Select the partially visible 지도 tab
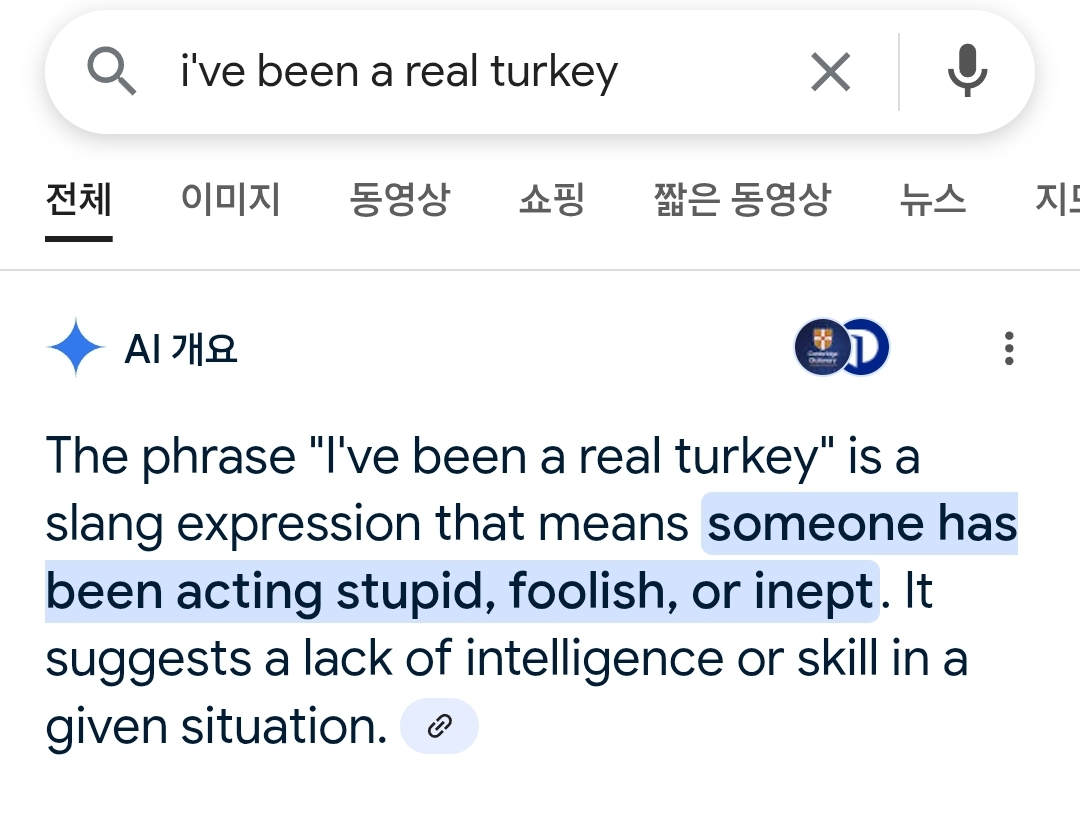Image resolution: width=1080 pixels, height=840 pixels. (x=1057, y=199)
